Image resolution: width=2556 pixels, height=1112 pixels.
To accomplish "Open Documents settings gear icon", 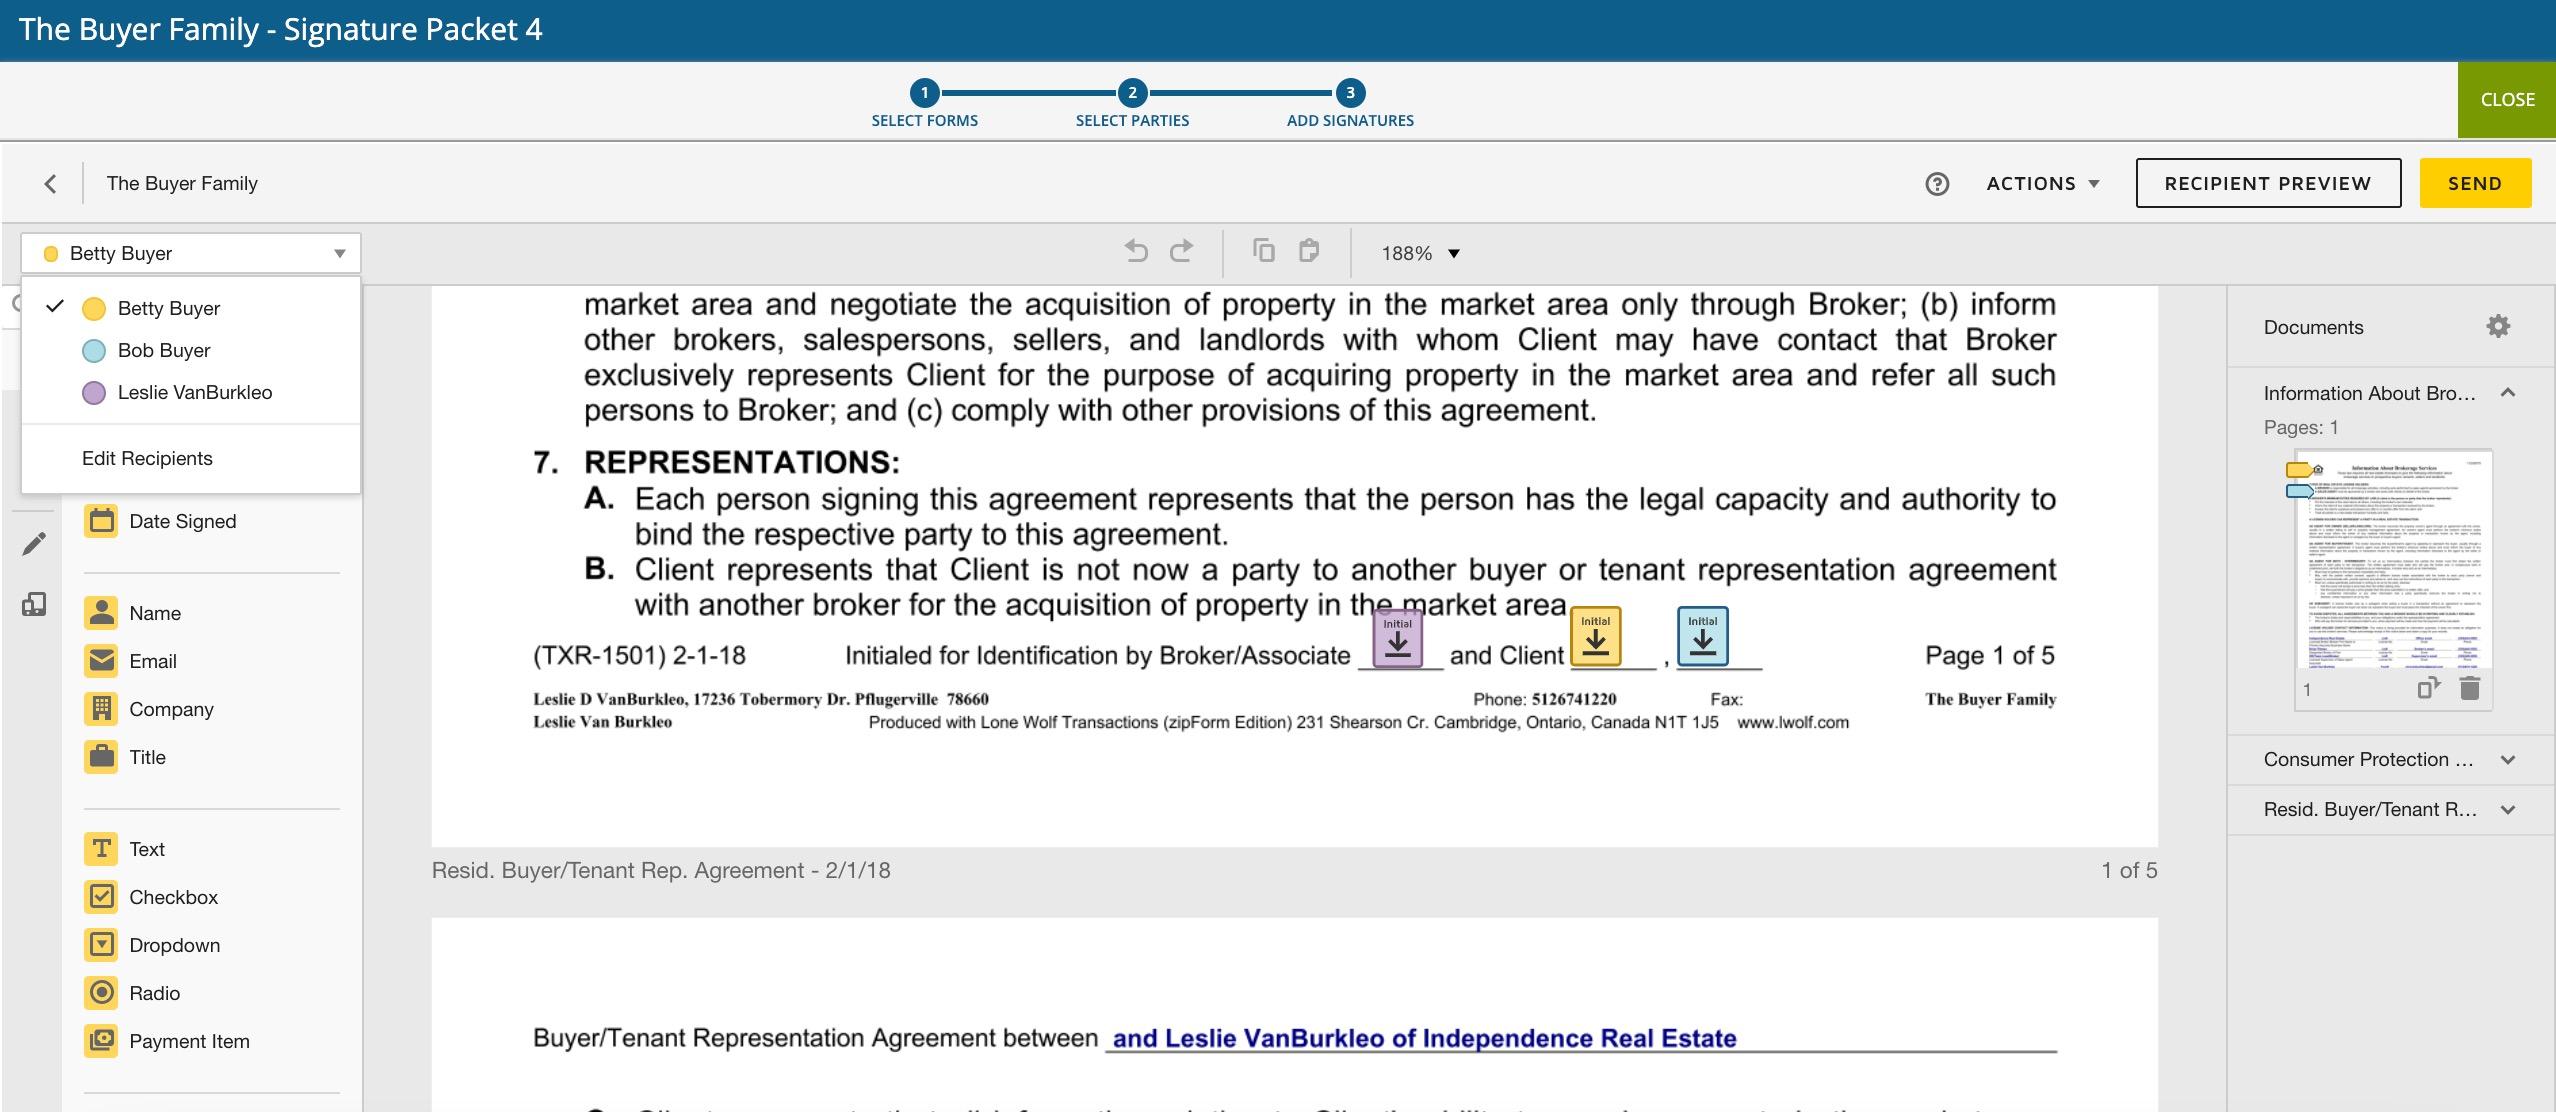I will 2497,327.
